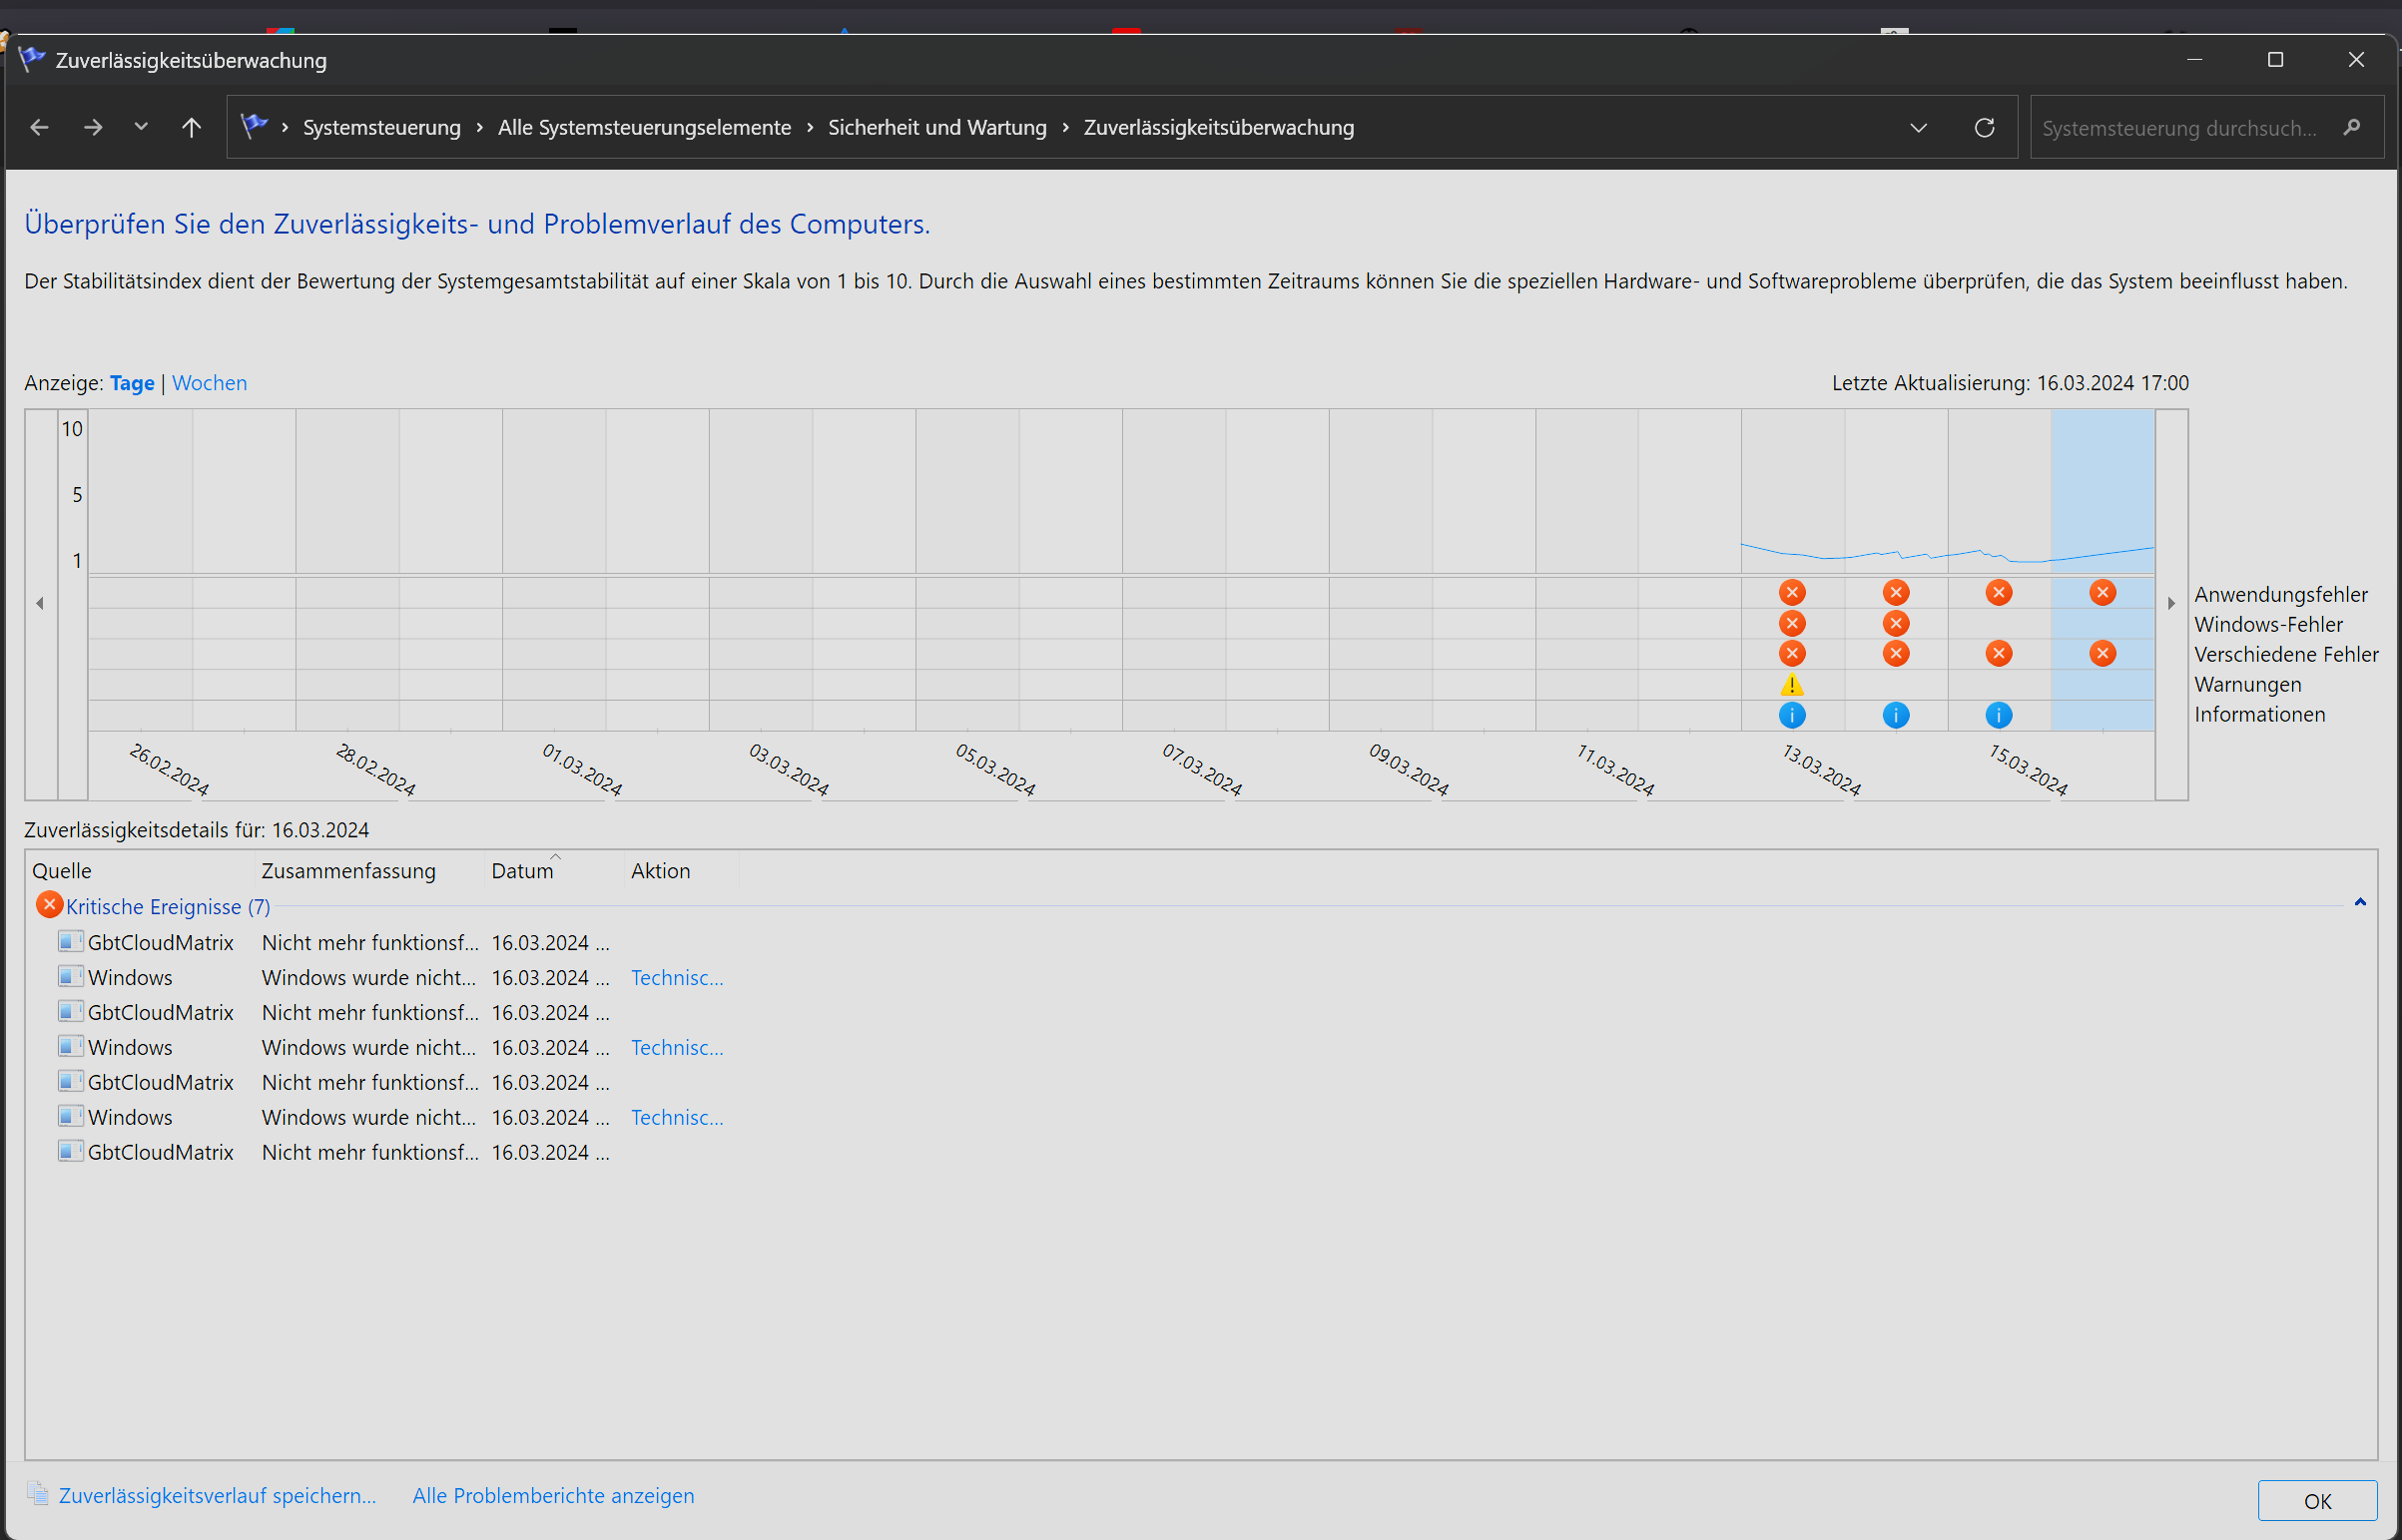Sort the list by the Datum column

click(522, 871)
